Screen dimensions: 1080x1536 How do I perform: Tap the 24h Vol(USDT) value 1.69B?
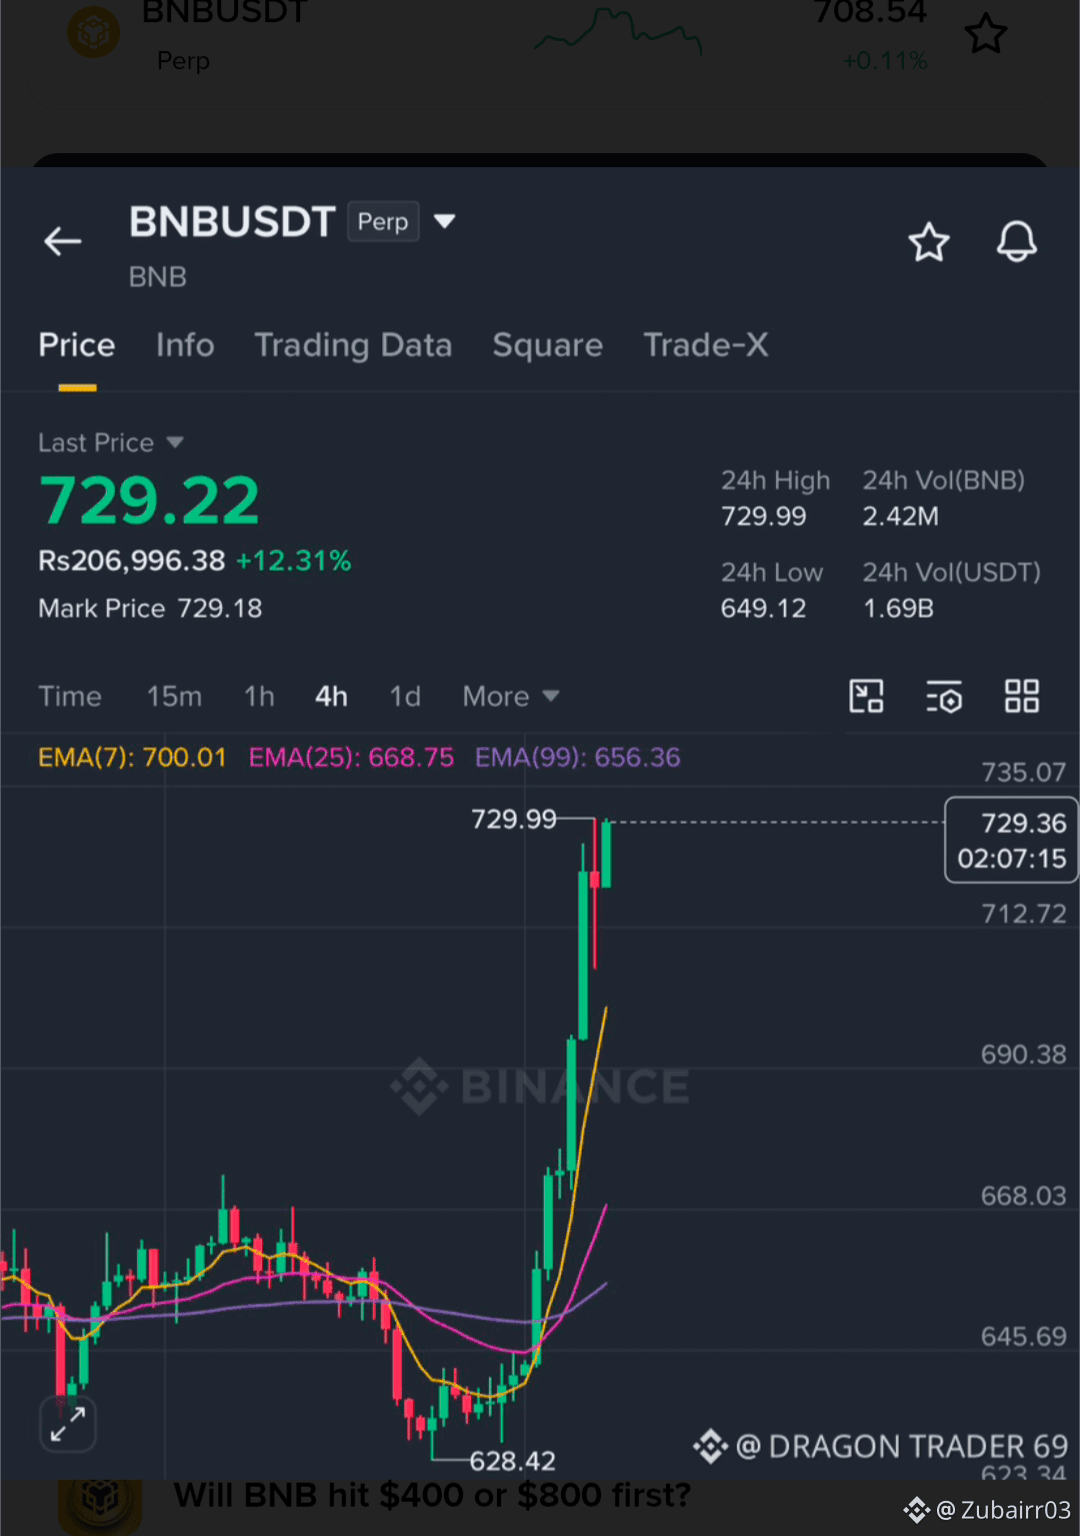(x=899, y=608)
